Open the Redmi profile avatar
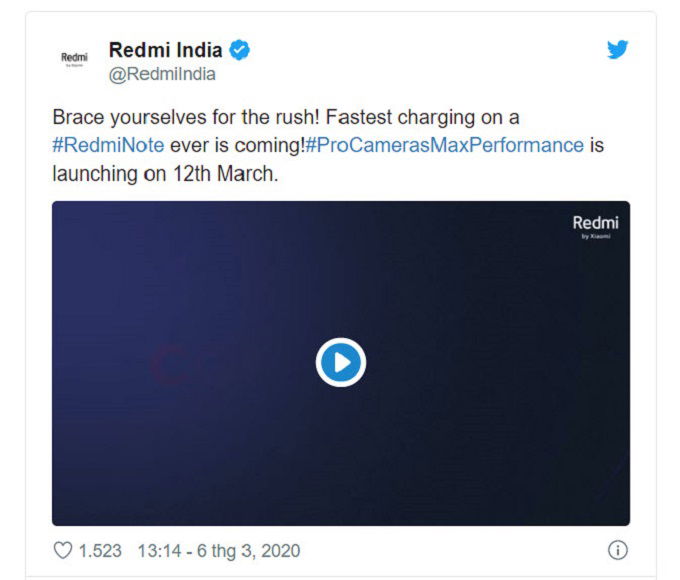 (x=74, y=59)
